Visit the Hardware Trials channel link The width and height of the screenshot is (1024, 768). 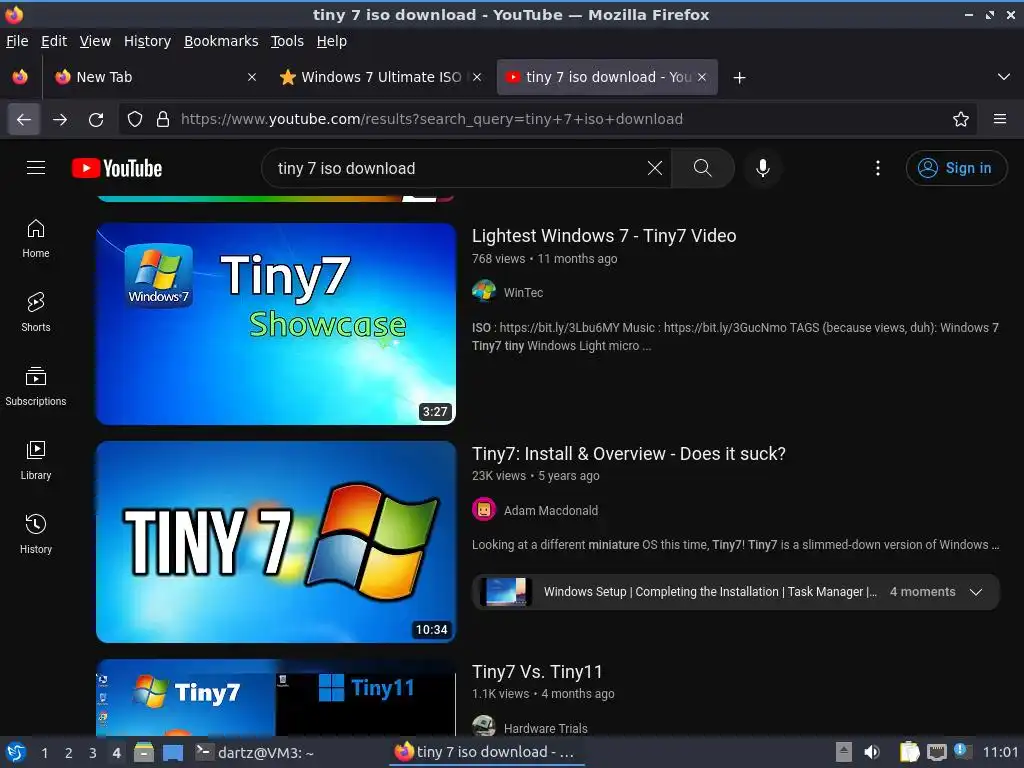click(x=545, y=728)
